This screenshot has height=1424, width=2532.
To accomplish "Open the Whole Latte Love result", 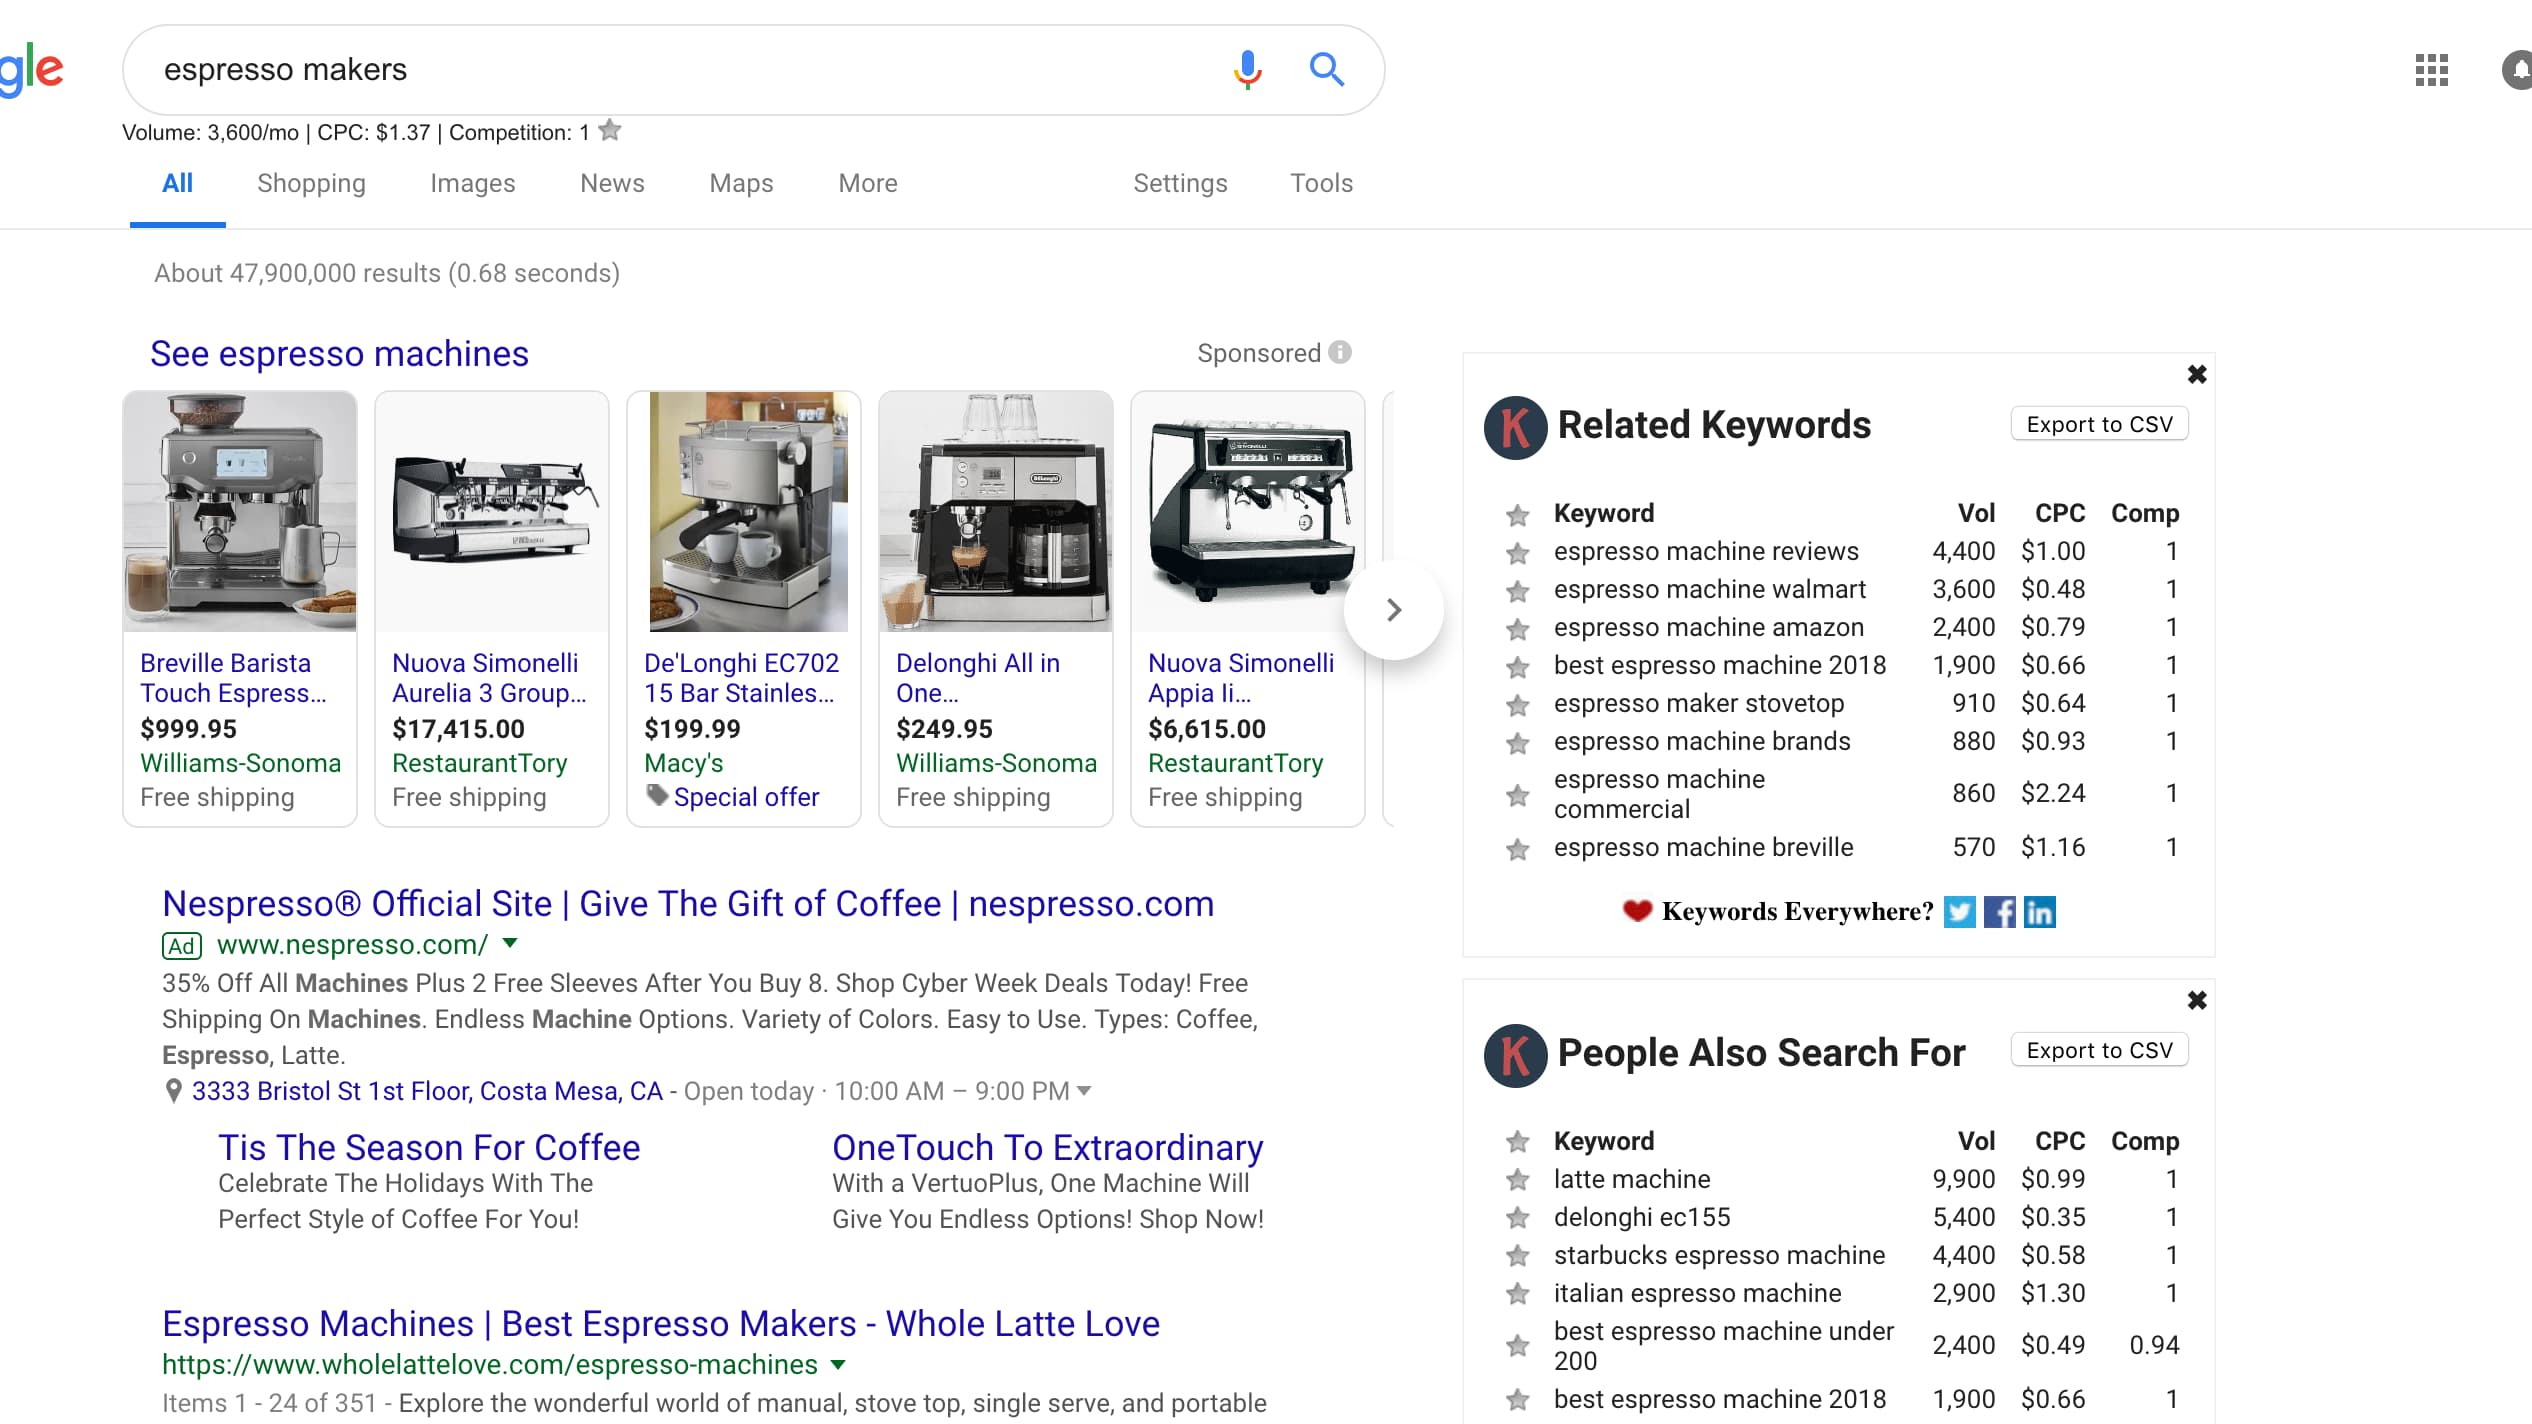I will coord(661,1324).
